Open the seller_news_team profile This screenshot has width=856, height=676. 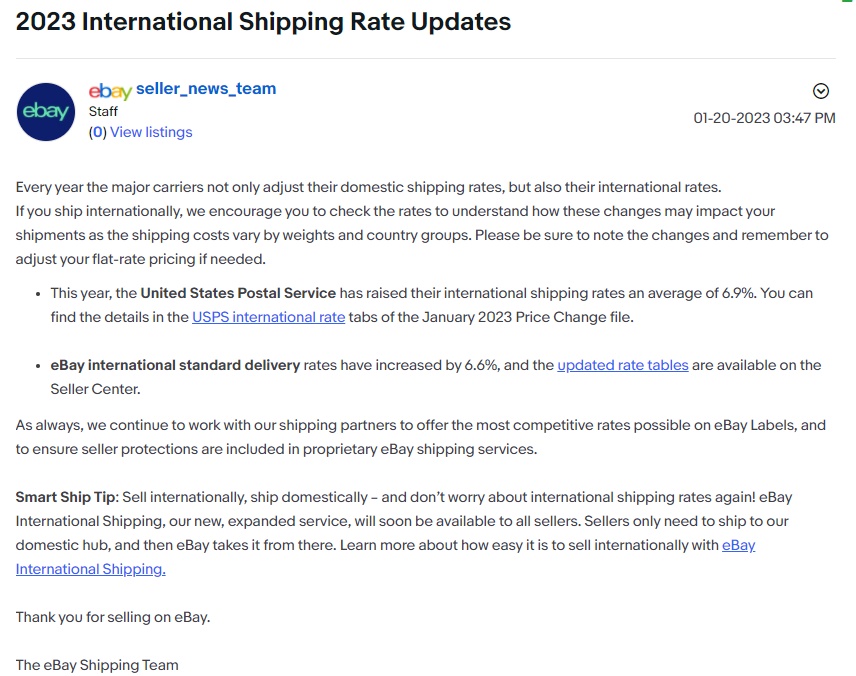pyautogui.click(x=207, y=88)
